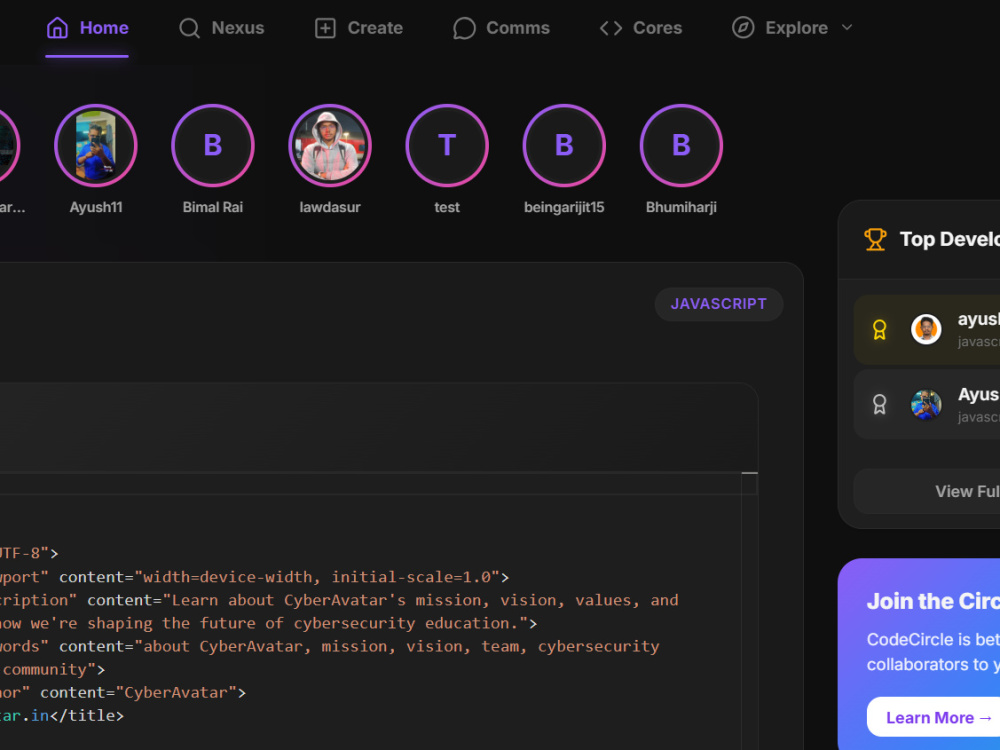Click code line containing width=device-width
The width and height of the screenshot is (1000, 750).
point(255,577)
